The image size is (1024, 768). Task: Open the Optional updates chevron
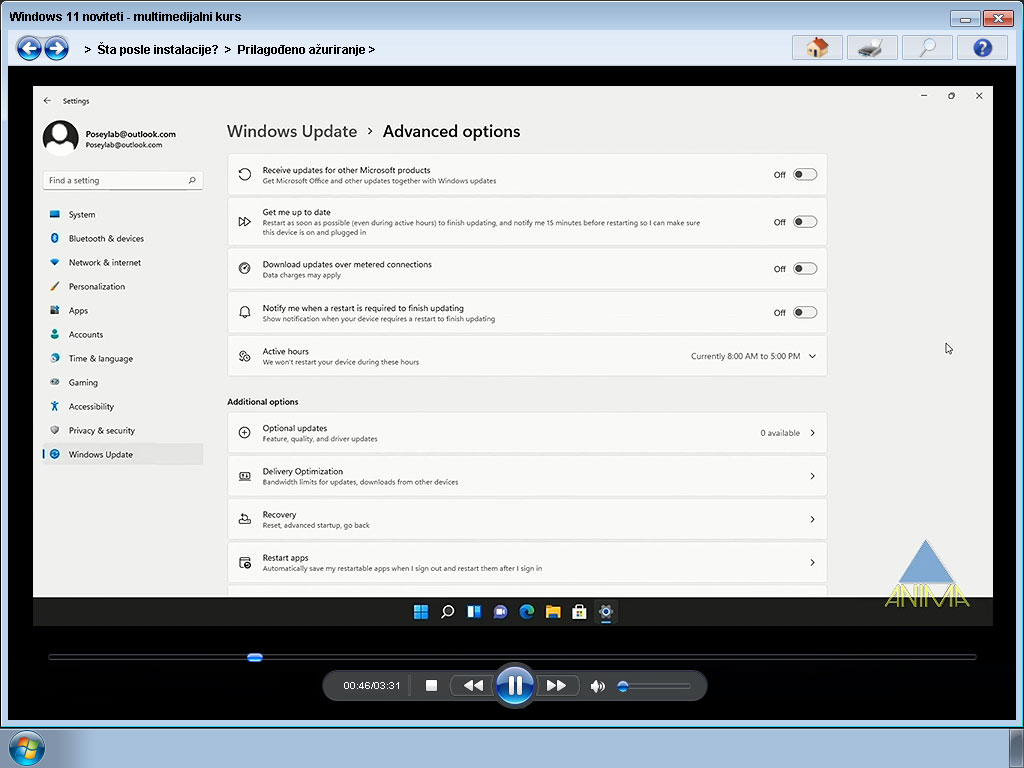pyautogui.click(x=812, y=433)
